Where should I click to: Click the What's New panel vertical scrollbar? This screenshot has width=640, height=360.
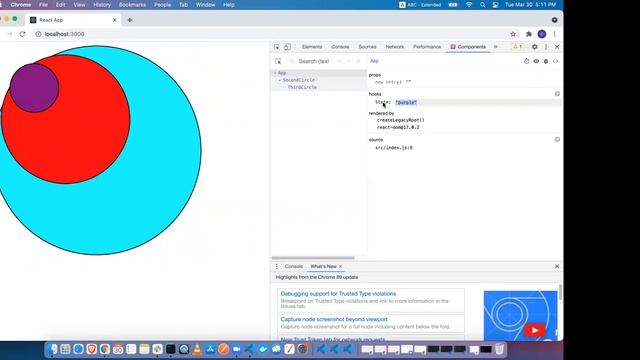coord(560,292)
